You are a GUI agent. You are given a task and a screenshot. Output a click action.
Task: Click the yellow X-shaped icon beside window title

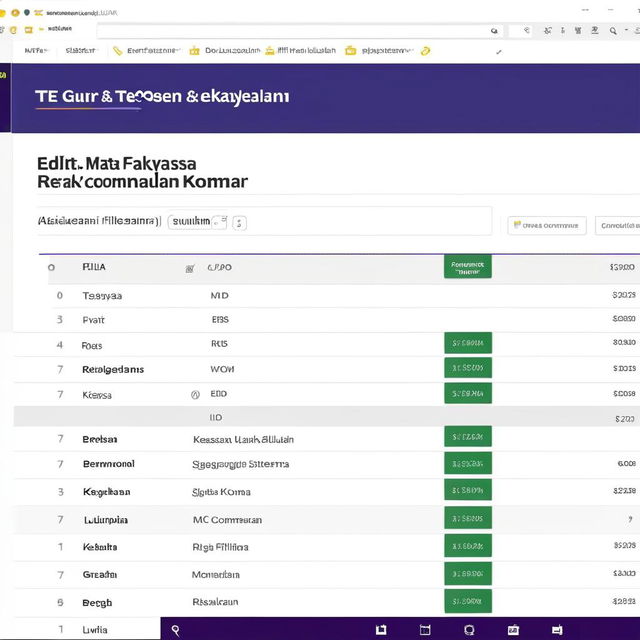[38, 13]
